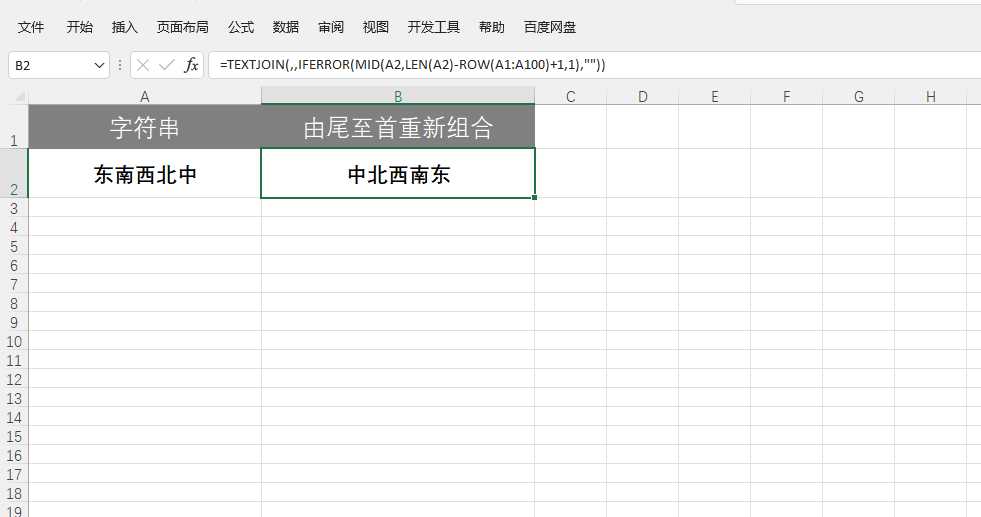Select row 2 header

[x=14, y=173]
